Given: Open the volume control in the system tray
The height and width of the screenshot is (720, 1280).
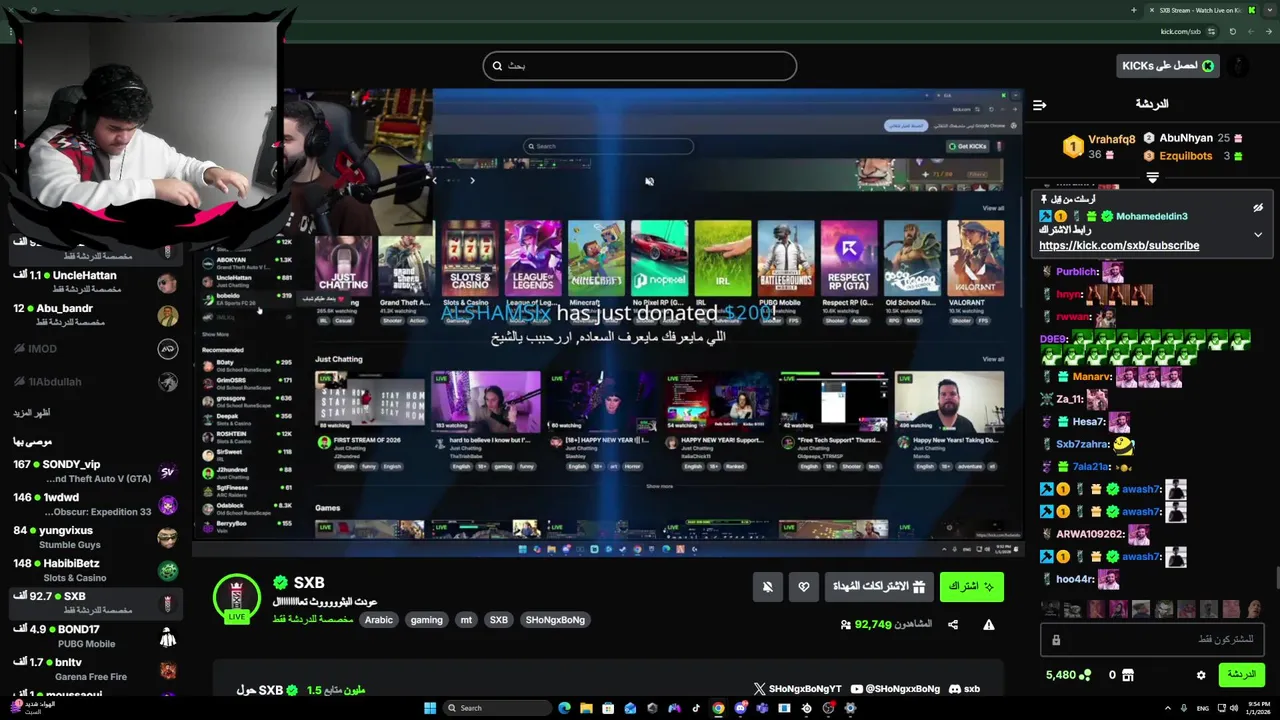Looking at the screenshot, I should tap(1233, 708).
